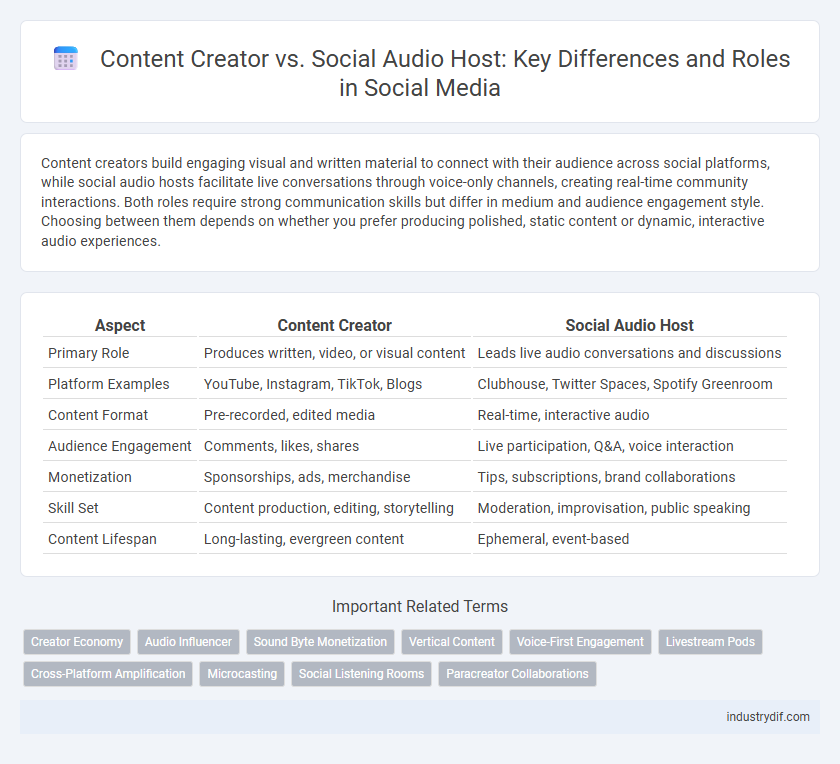The image size is (840, 764).
Task: Select the Content Format row label
Action: (98, 415)
